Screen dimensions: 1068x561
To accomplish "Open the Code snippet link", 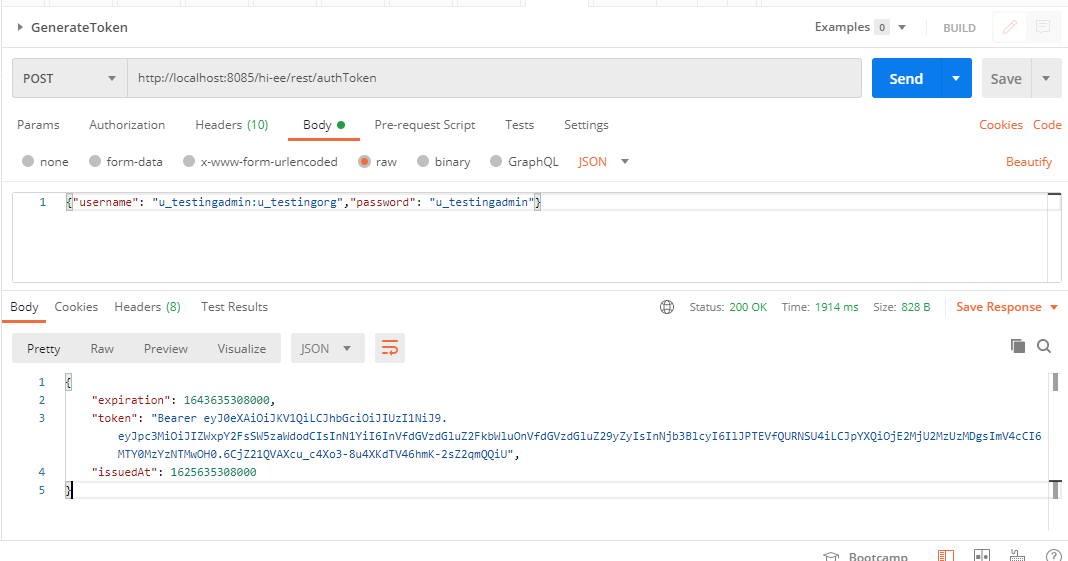I will point(1047,125).
